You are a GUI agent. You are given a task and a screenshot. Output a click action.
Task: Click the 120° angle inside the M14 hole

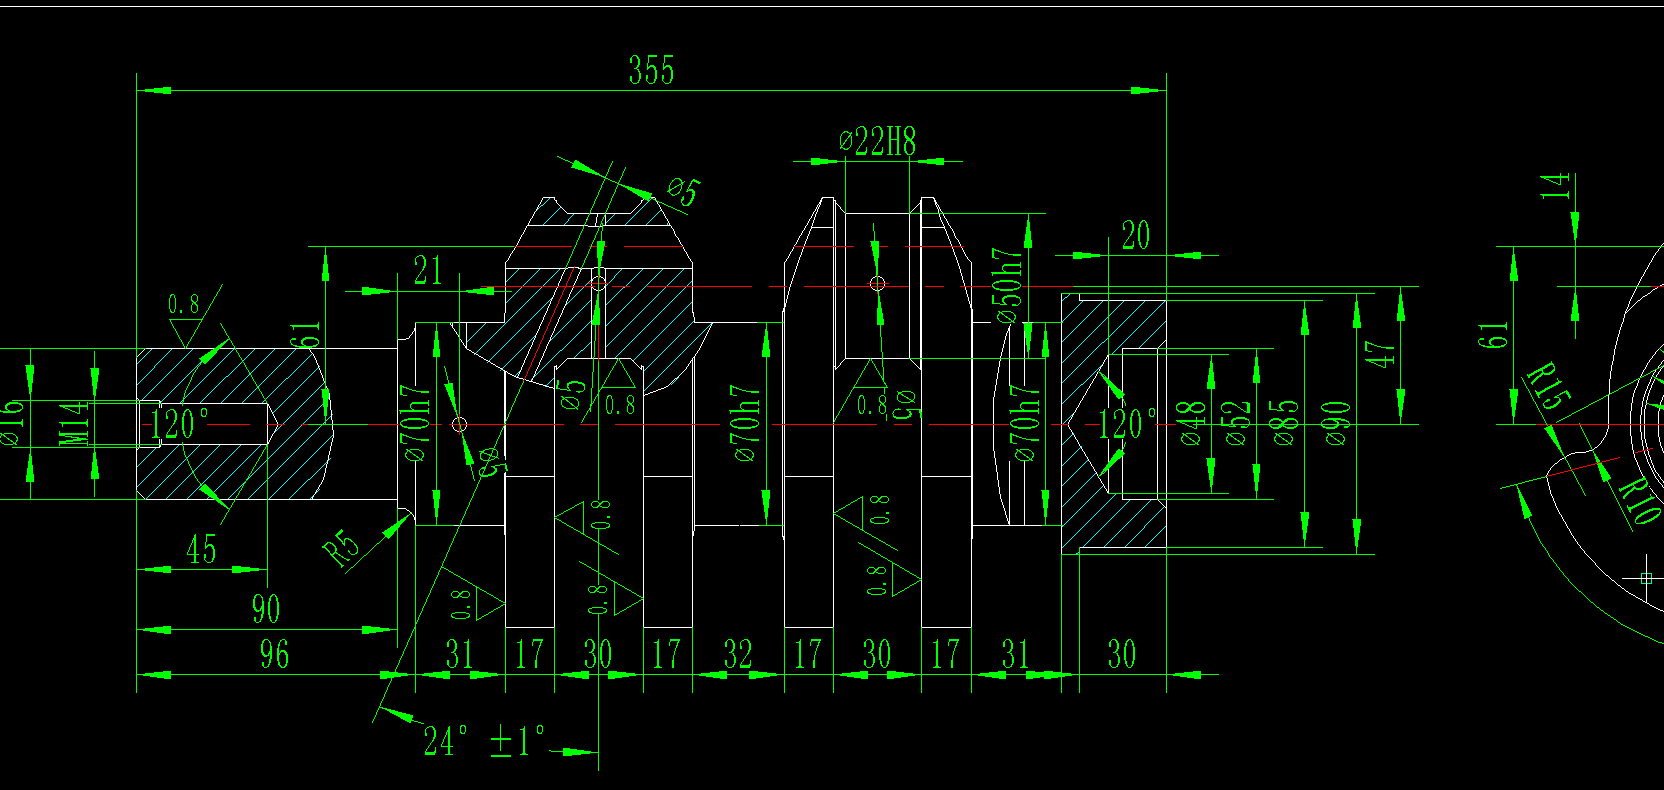[180, 424]
